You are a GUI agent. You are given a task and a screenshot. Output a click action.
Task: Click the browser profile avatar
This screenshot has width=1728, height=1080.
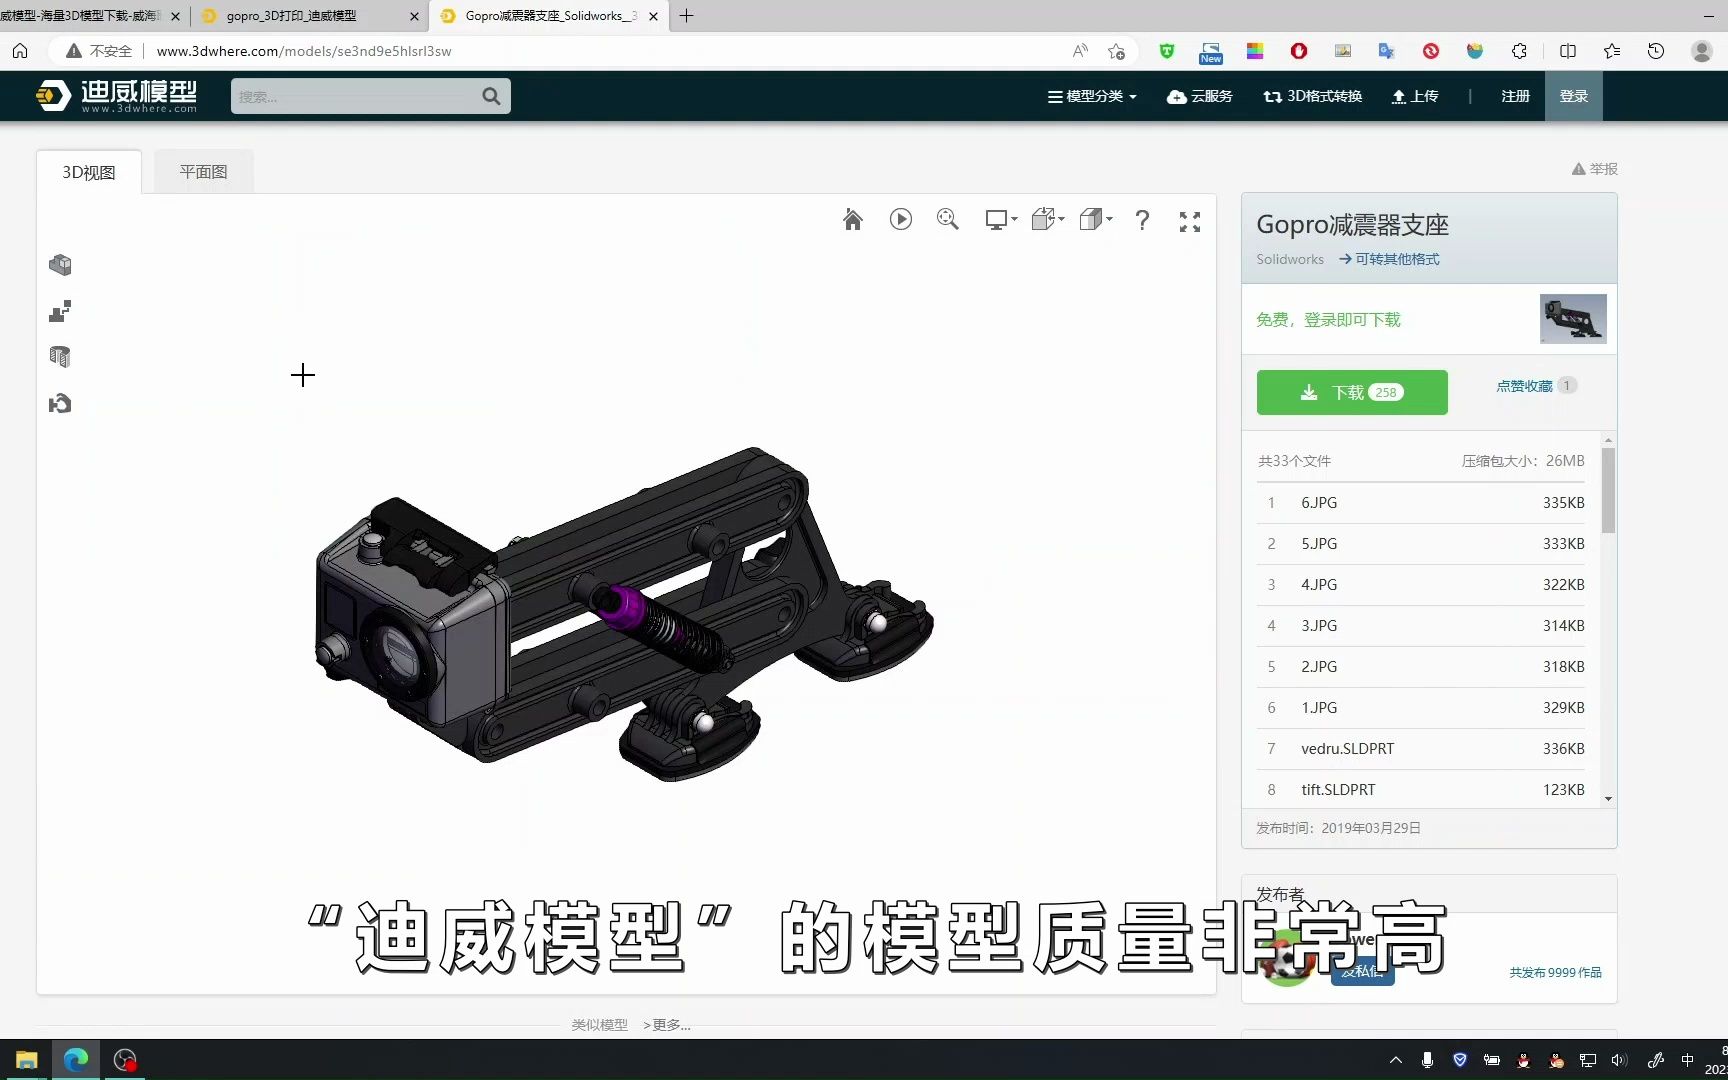pyautogui.click(x=1701, y=51)
